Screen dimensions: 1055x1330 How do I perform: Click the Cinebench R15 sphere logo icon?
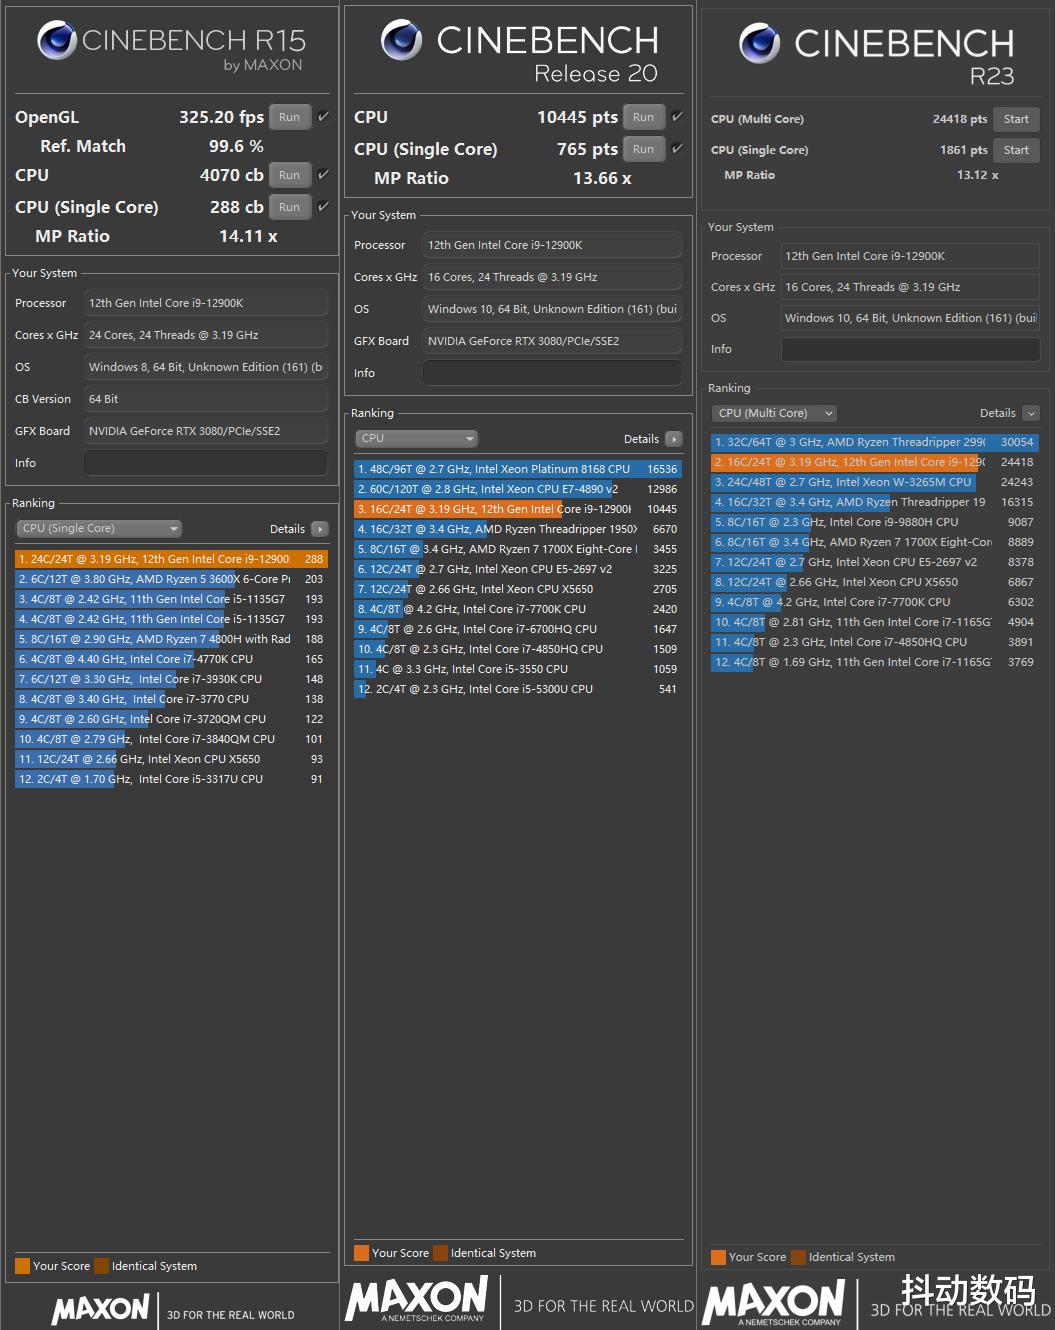tap(57, 40)
